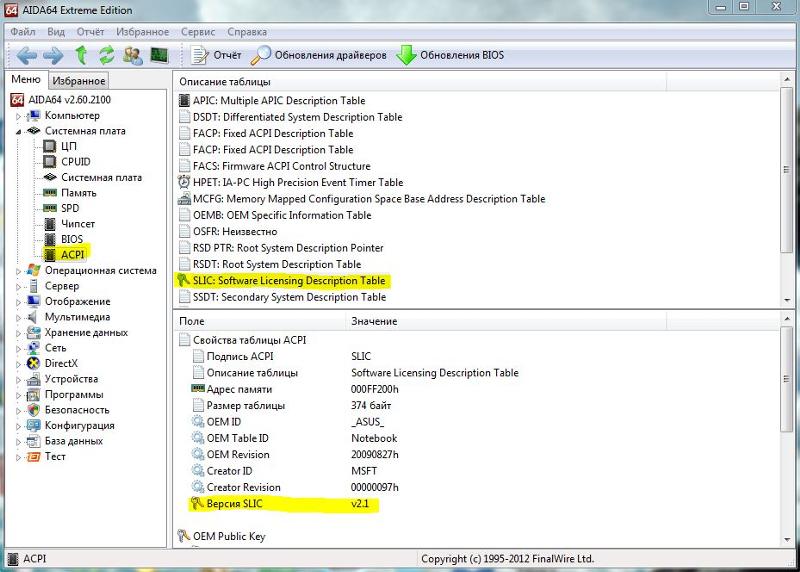Open the Файл menu
Viewport: 800px width, 572px height.
click(23, 32)
